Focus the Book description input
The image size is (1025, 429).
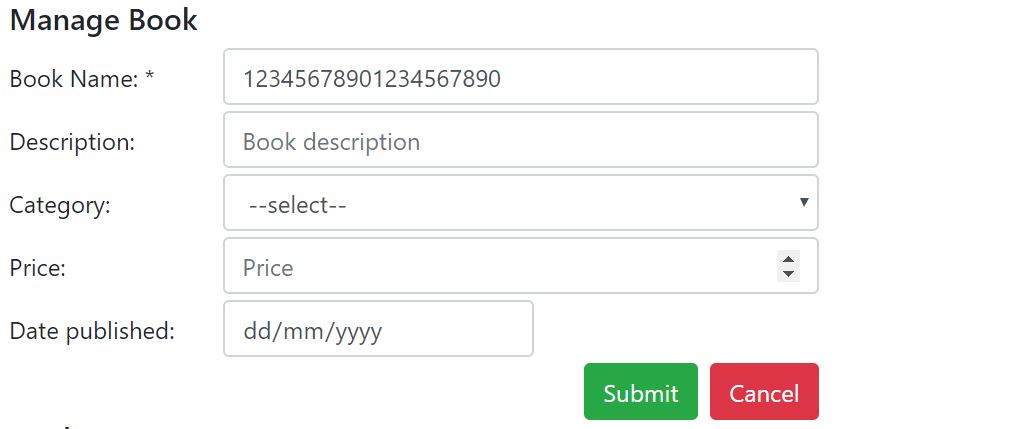coord(520,141)
